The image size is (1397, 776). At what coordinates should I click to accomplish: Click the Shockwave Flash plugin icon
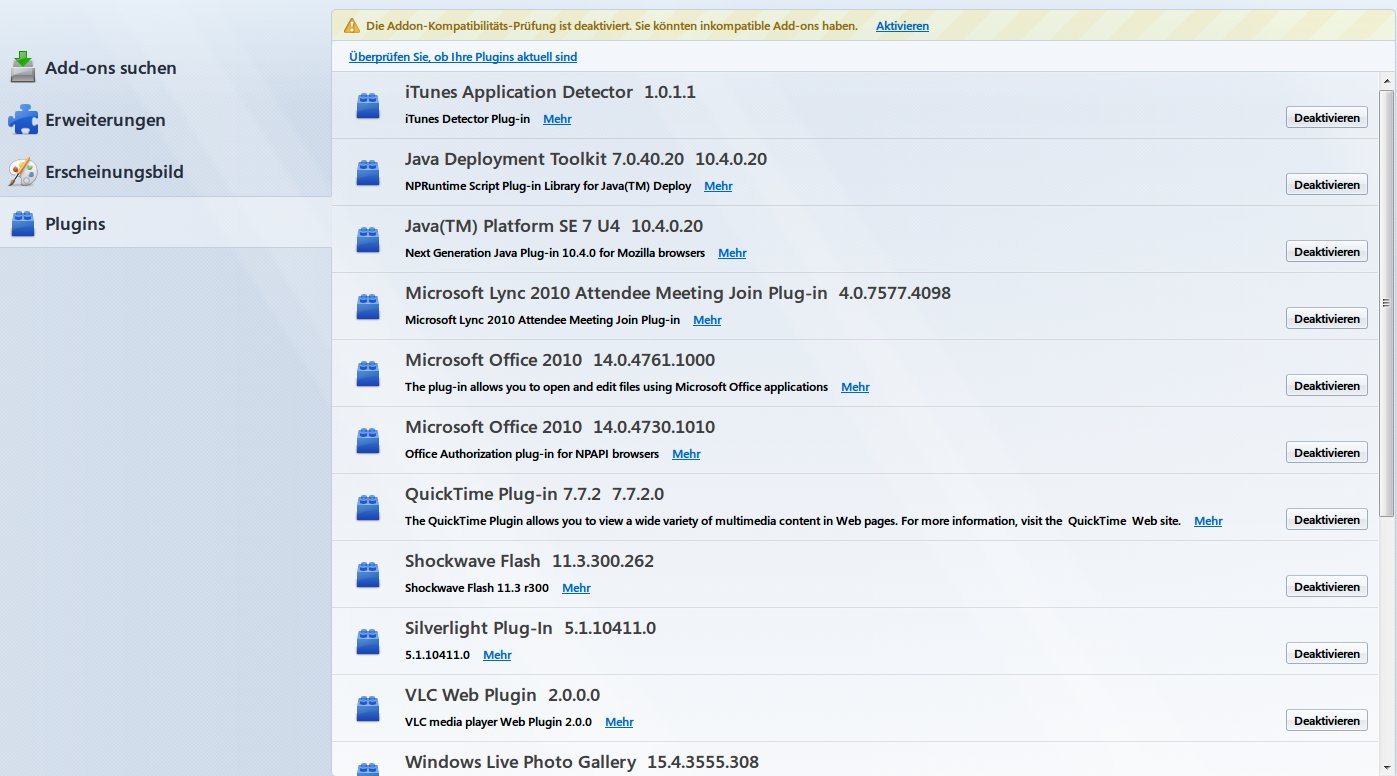click(368, 574)
